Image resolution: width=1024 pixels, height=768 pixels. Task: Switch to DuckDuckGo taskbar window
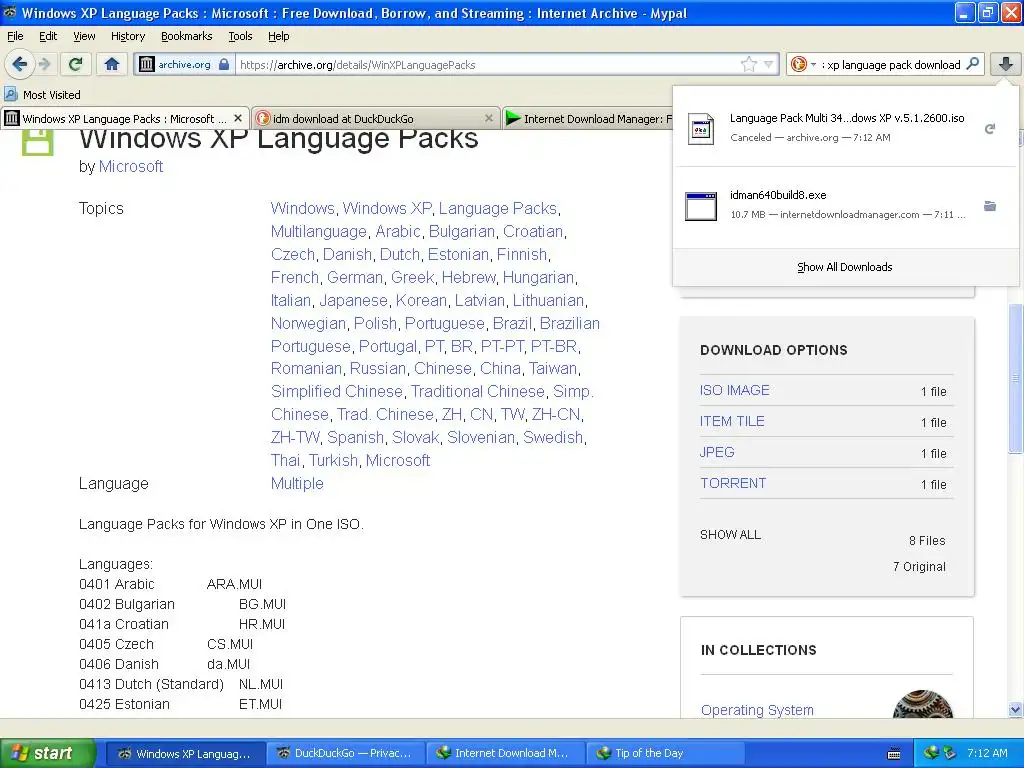pyautogui.click(x=345, y=753)
